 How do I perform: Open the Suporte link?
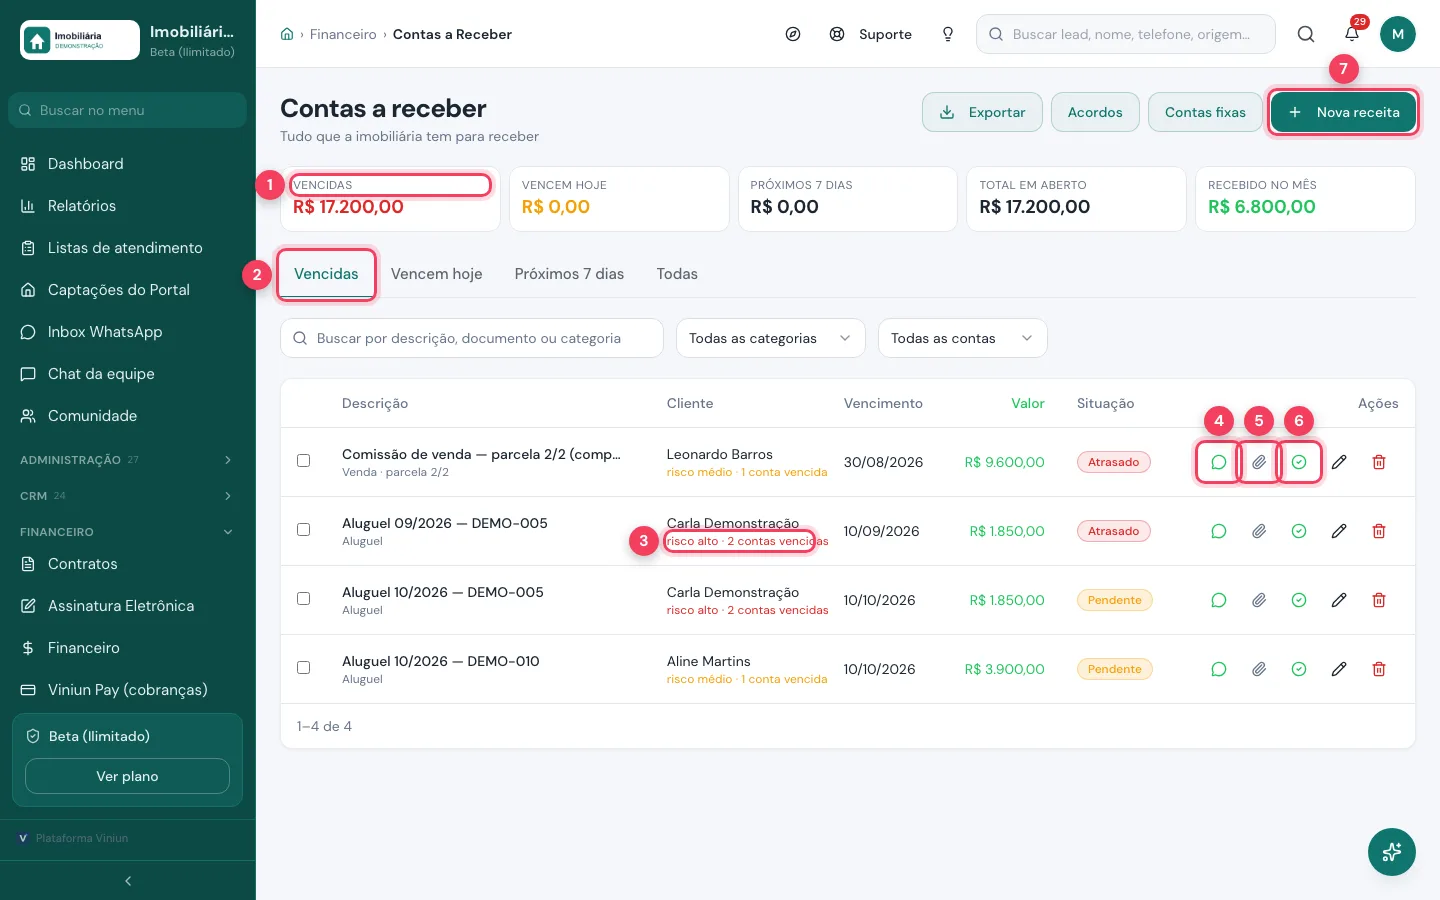[x=871, y=34]
